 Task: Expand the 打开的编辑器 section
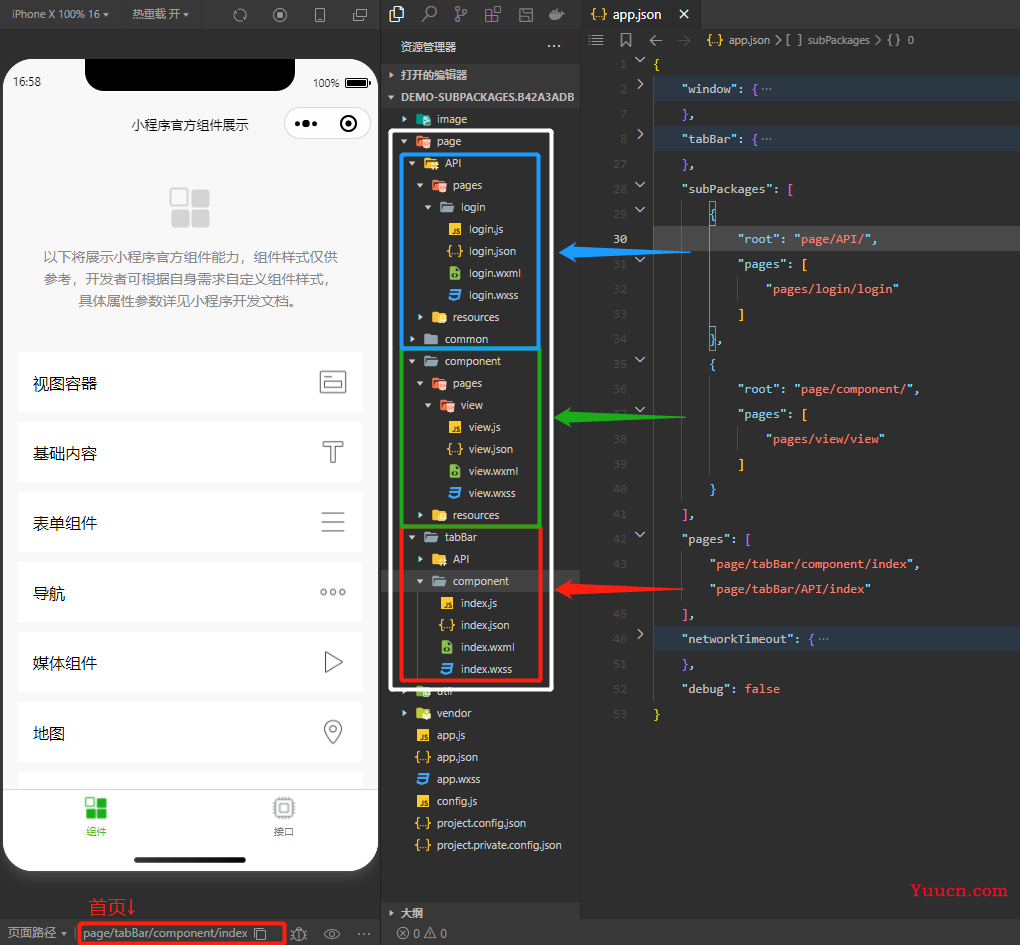tap(480, 75)
